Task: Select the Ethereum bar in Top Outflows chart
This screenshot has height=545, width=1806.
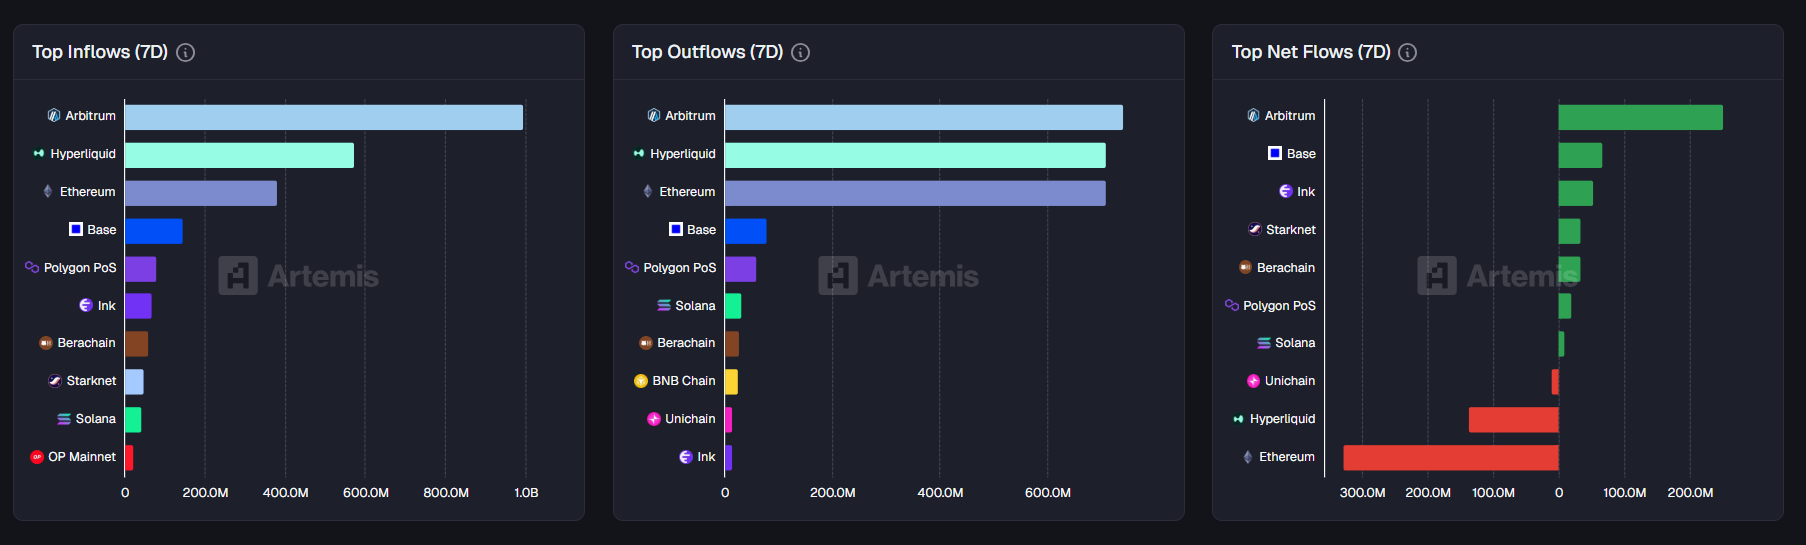Action: (914, 193)
